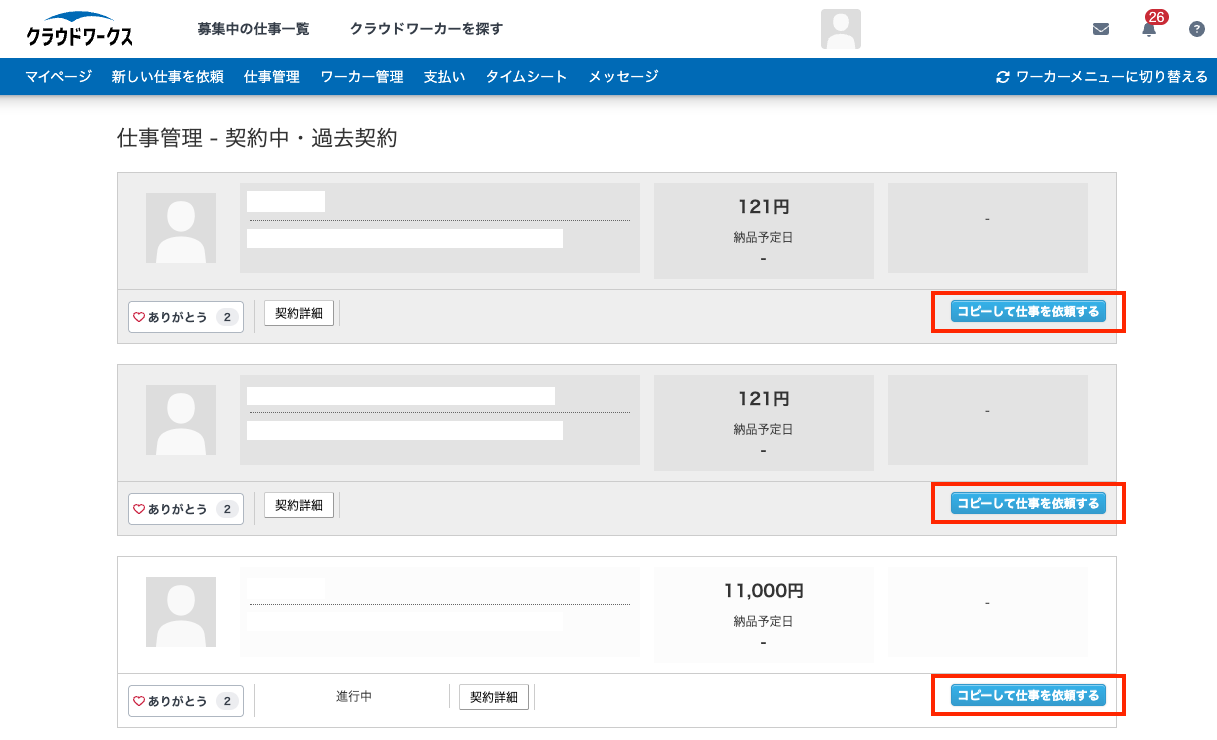Image resolution: width=1217 pixels, height=740 pixels.
Task: Toggle ありがとう heart on first contract
Action: click(140, 317)
